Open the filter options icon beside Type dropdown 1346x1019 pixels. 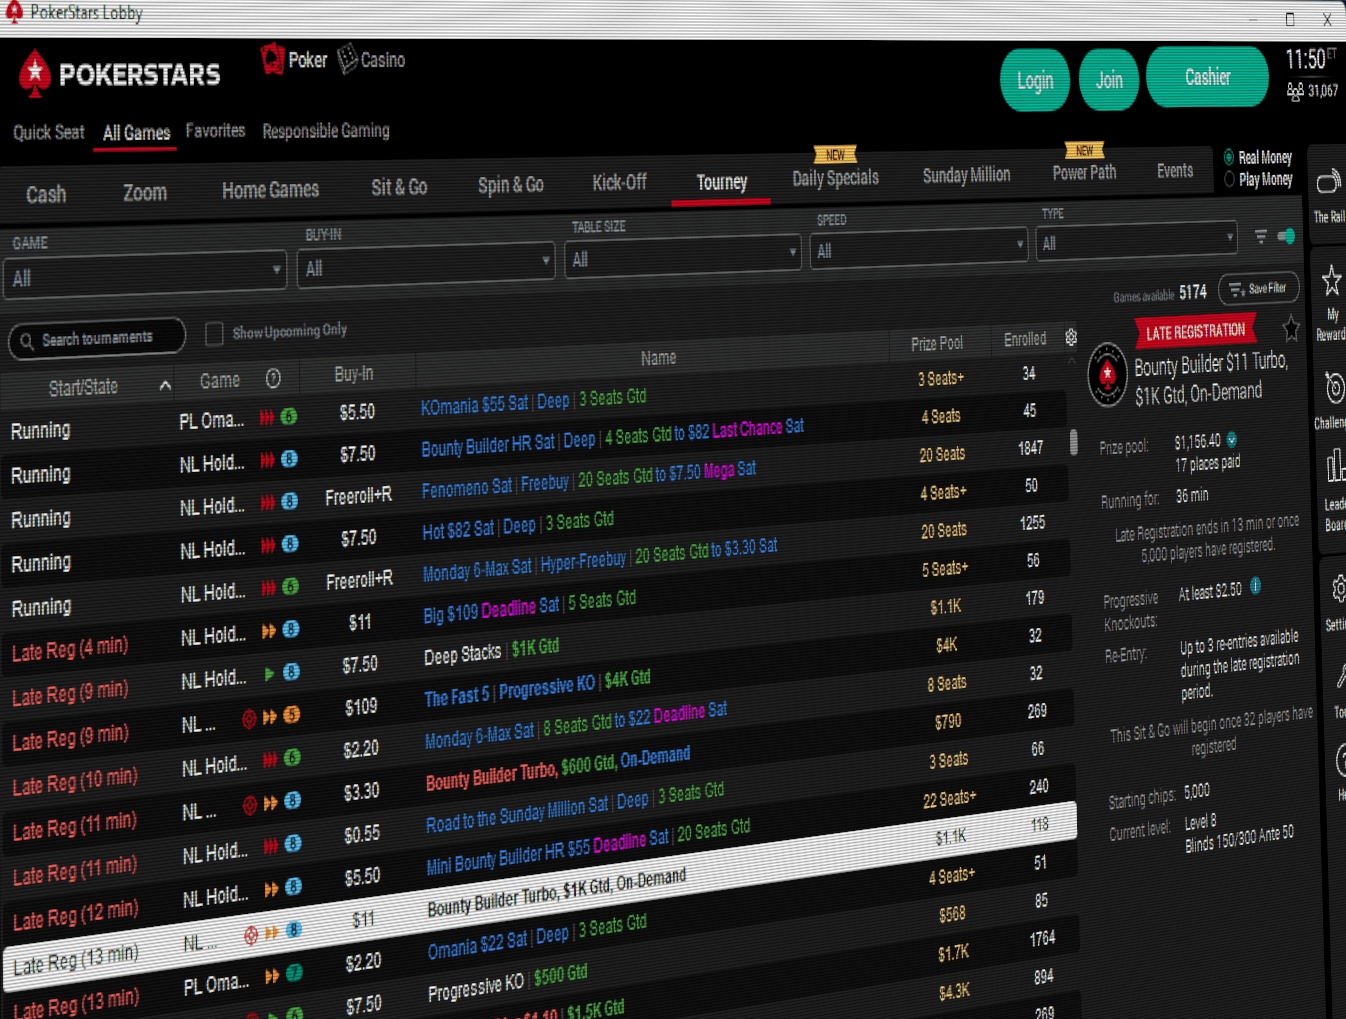click(x=1260, y=238)
